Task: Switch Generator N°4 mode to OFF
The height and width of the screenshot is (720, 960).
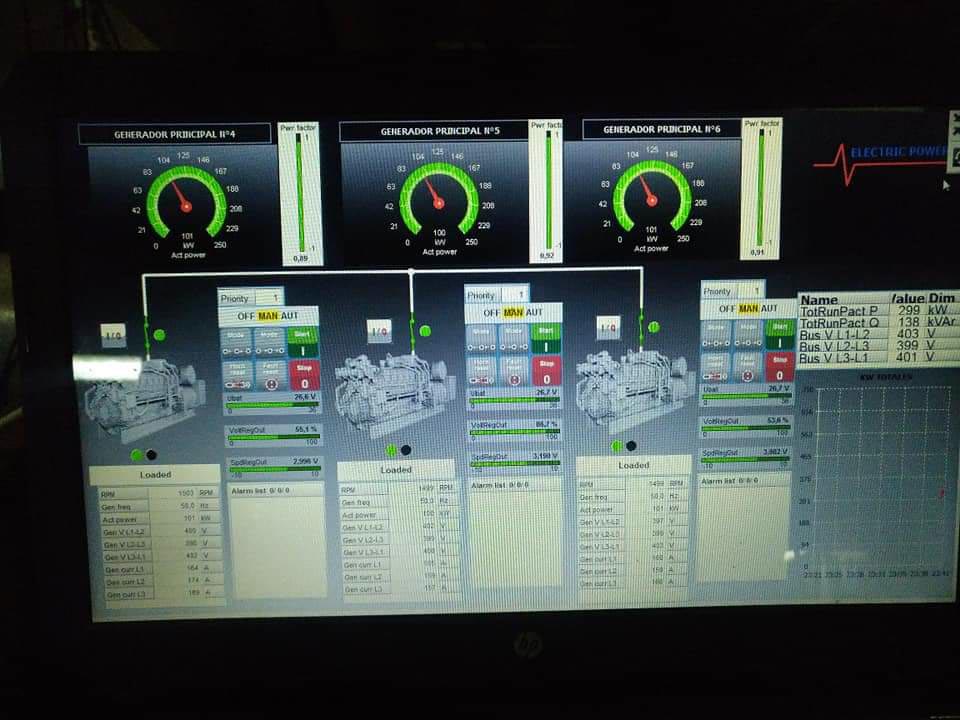Action: pos(240,316)
